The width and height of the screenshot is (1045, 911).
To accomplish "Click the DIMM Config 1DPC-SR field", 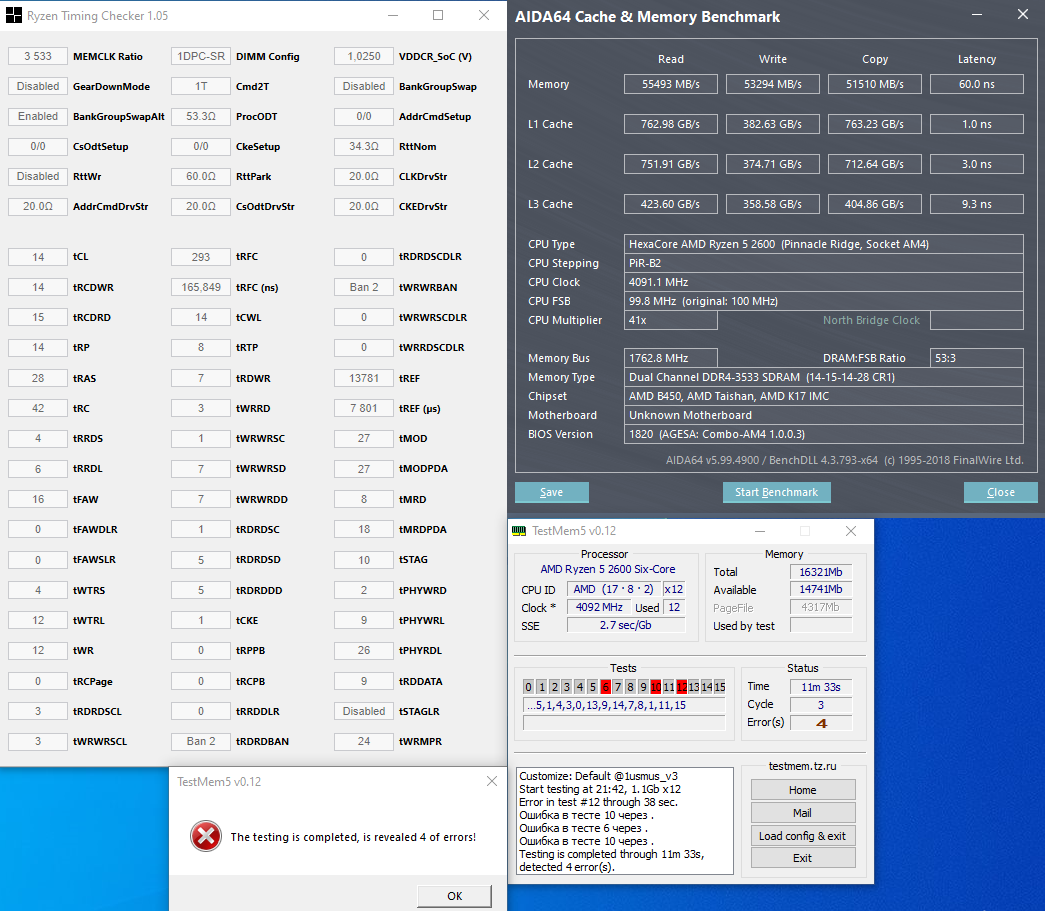I will click(x=201, y=56).
